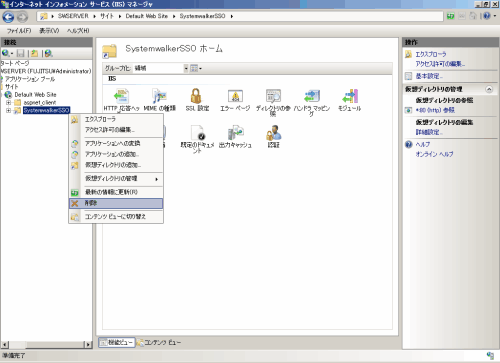This screenshot has width=500, height=363.
Task: Click the 詳細設定 link in 操作 pane
Action: click(429, 132)
